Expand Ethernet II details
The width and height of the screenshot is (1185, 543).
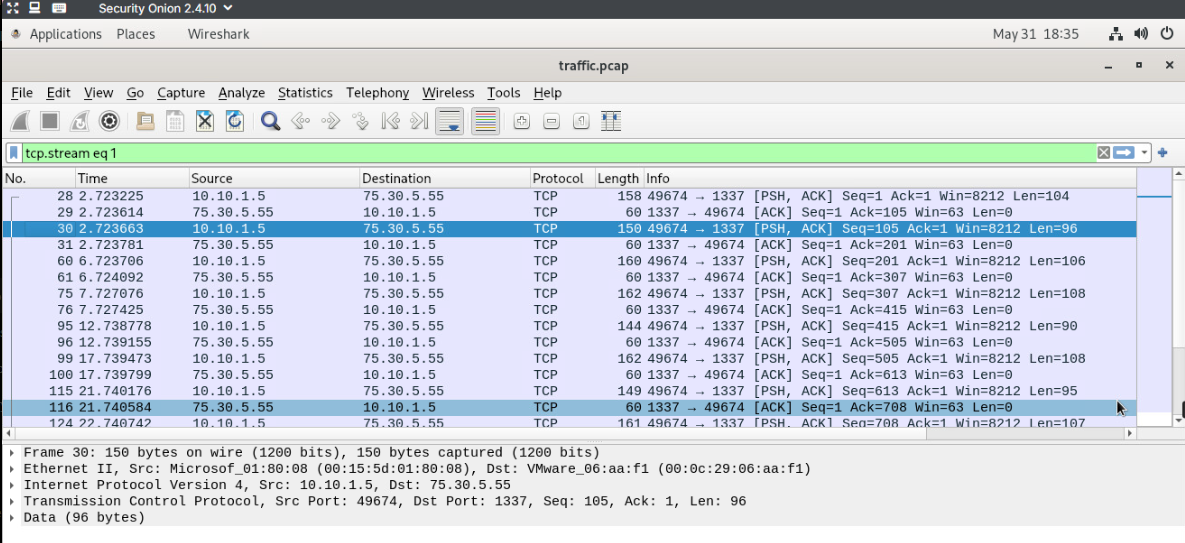coord(13,469)
